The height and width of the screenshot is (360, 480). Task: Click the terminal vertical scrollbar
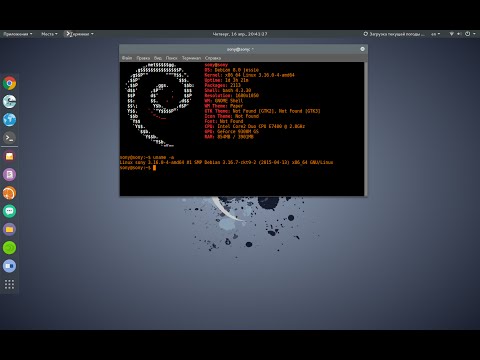coord(366,129)
